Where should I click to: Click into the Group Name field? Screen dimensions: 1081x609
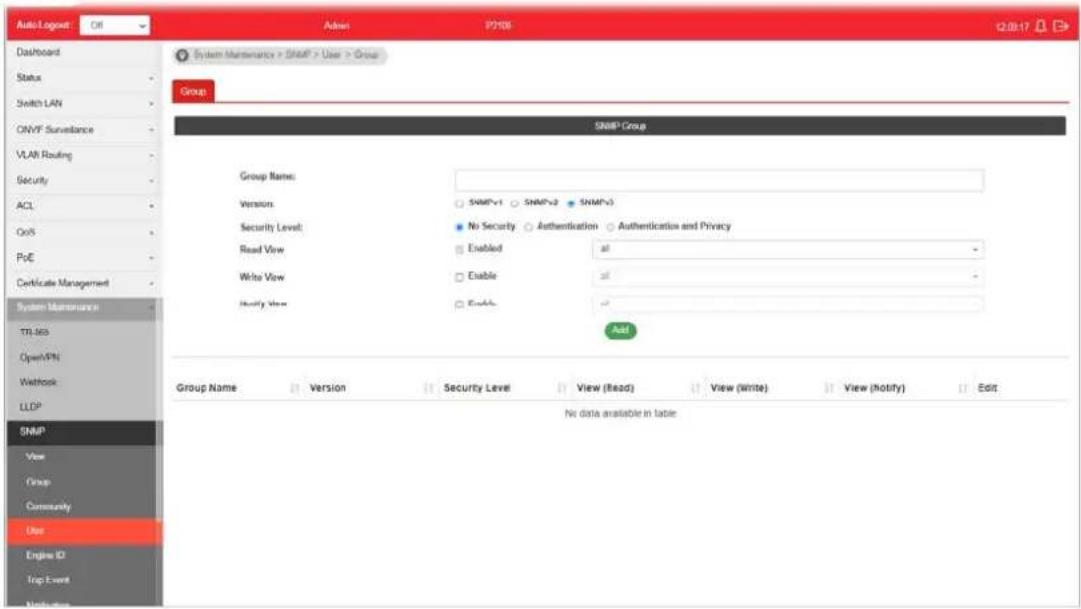pyautogui.click(x=719, y=180)
